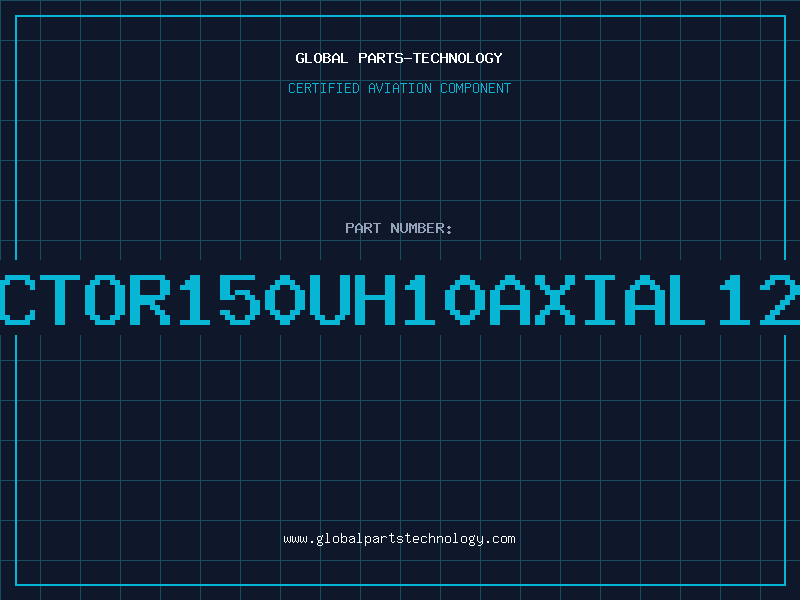
Task: Click the large part number text 'CTOR150UH10AXIAL12'
Action: point(400,299)
